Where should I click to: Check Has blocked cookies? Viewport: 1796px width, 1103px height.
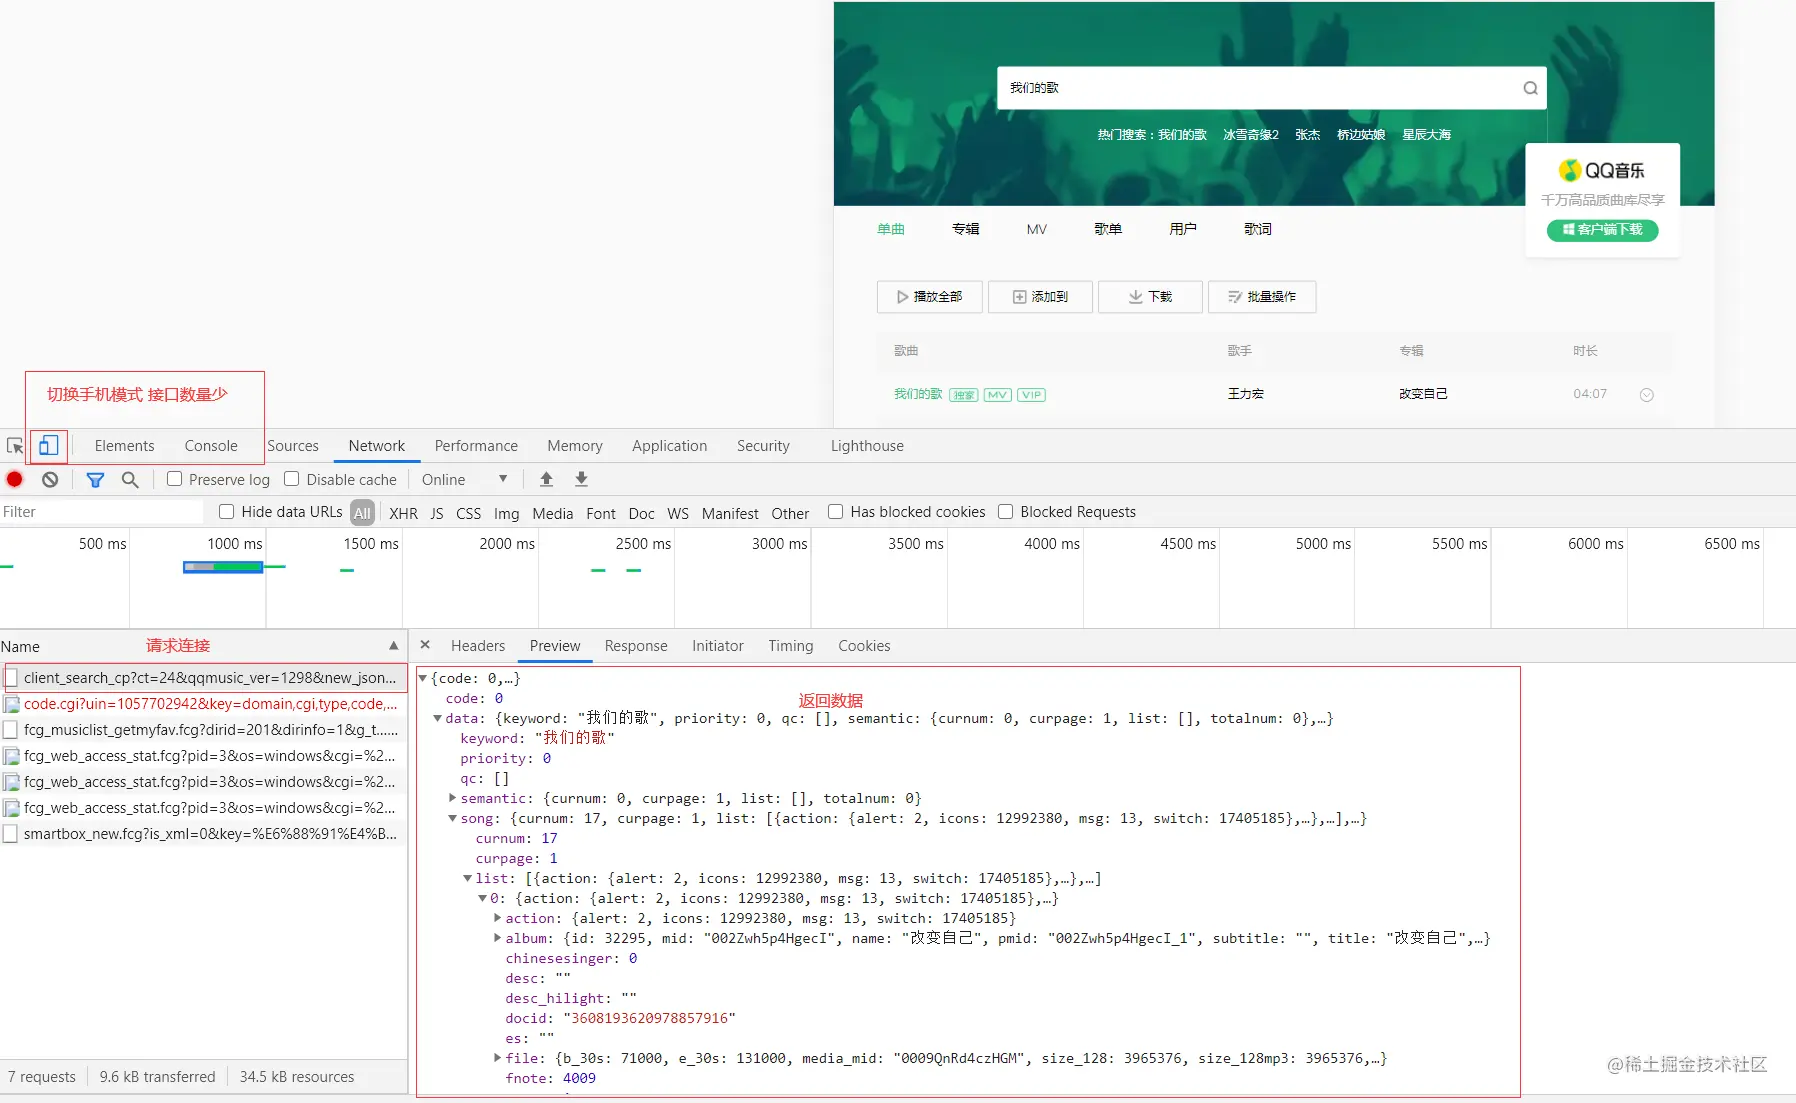click(836, 511)
